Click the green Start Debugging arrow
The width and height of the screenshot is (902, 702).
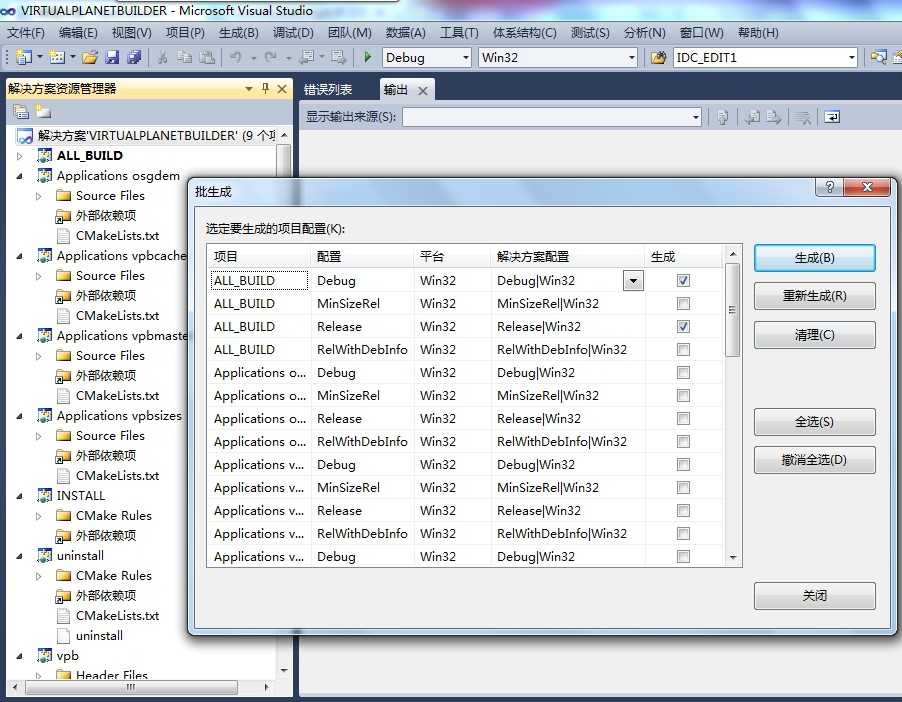[x=368, y=57]
